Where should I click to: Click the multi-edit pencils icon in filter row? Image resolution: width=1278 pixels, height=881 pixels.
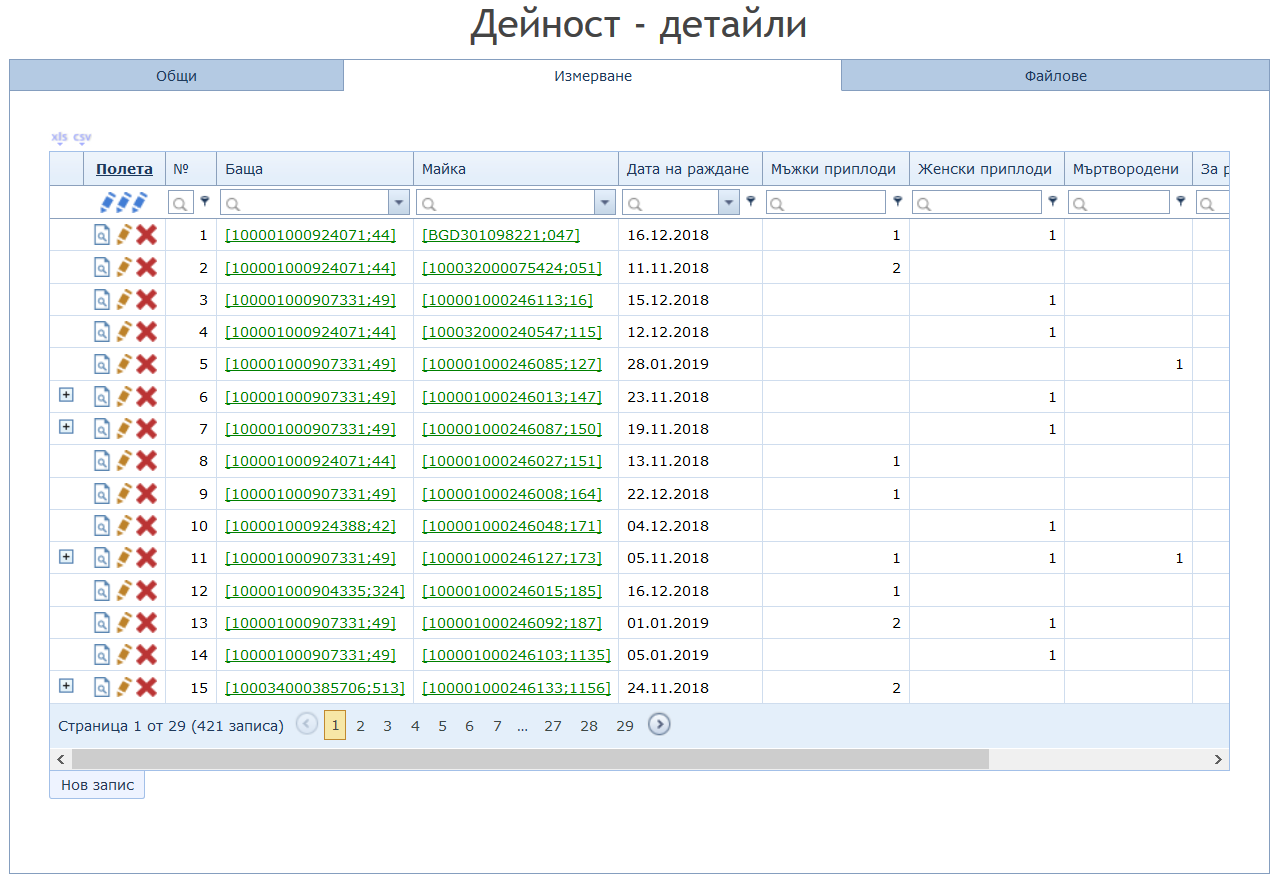point(124,203)
